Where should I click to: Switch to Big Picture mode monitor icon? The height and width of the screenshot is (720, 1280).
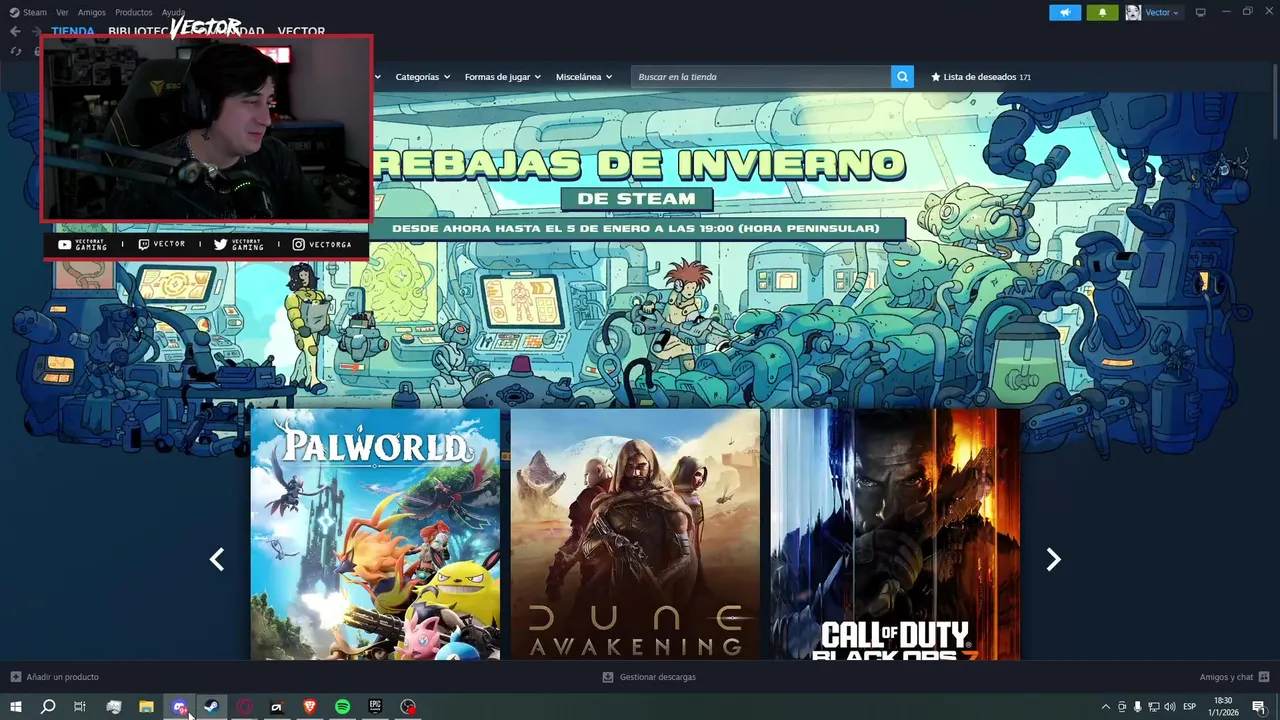click(1201, 12)
